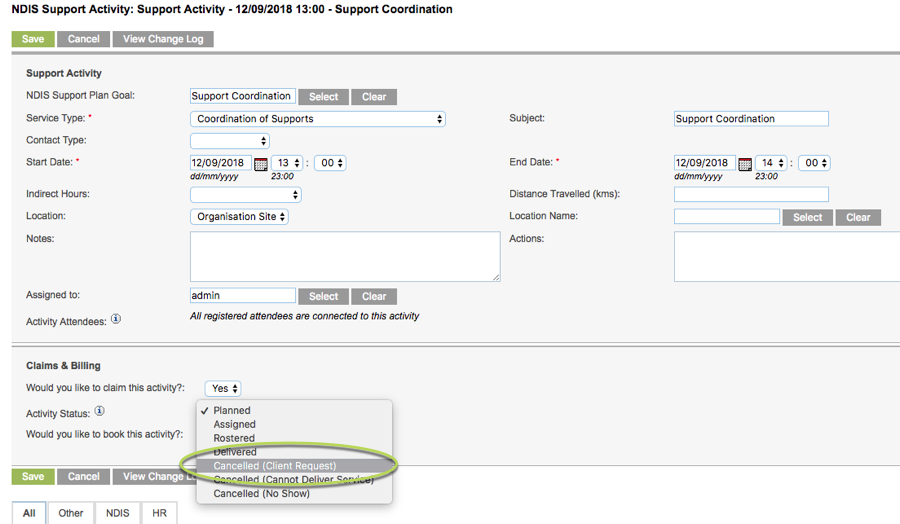Click the End Date text field
The image size is (900, 524).
[705, 163]
